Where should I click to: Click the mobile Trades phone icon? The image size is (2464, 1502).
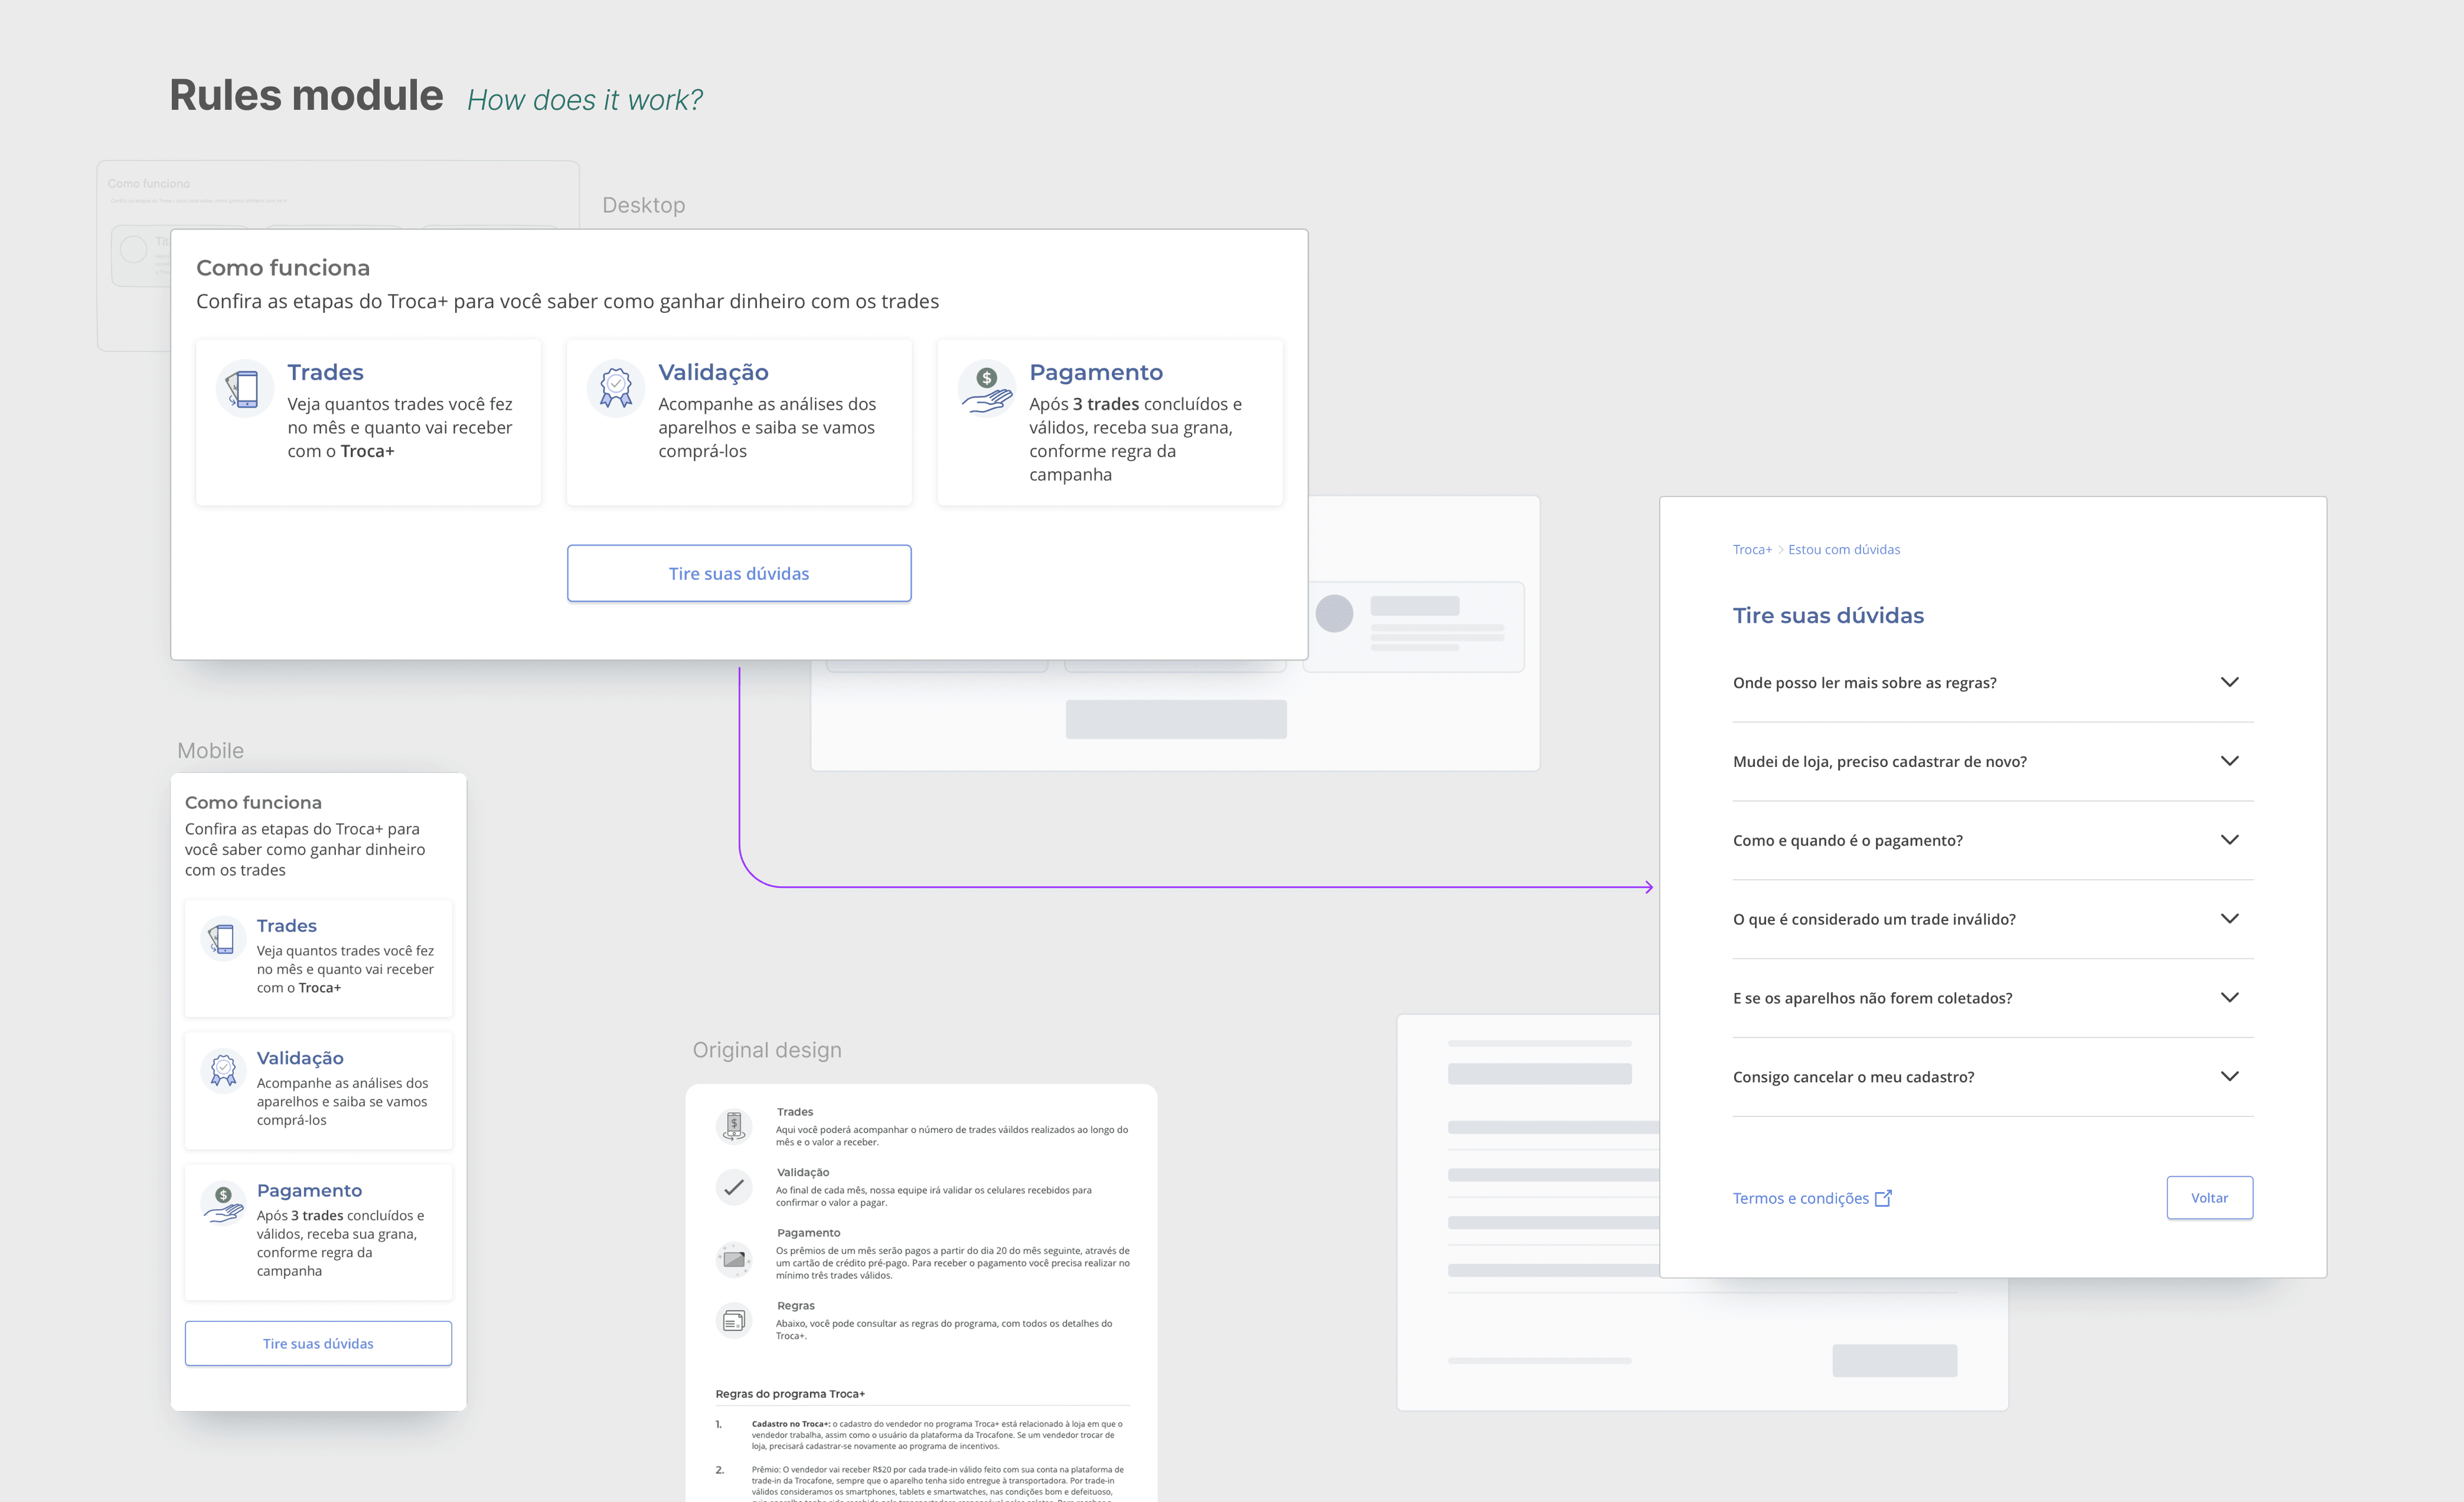pyautogui.click(x=222, y=939)
